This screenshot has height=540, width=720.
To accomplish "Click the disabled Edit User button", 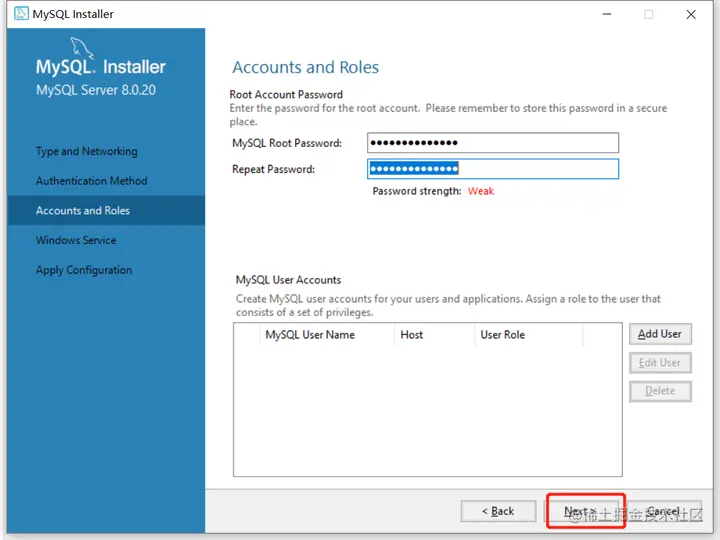I will tap(660, 363).
